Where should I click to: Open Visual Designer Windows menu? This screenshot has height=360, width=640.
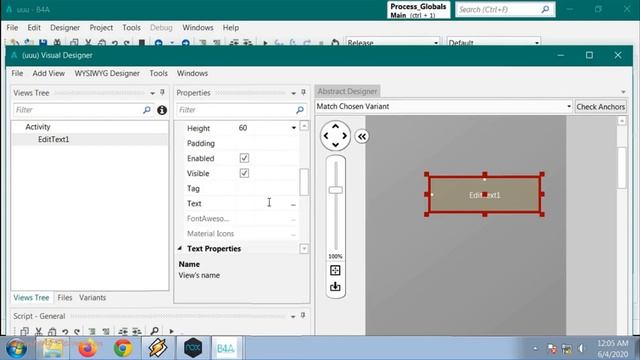point(192,73)
